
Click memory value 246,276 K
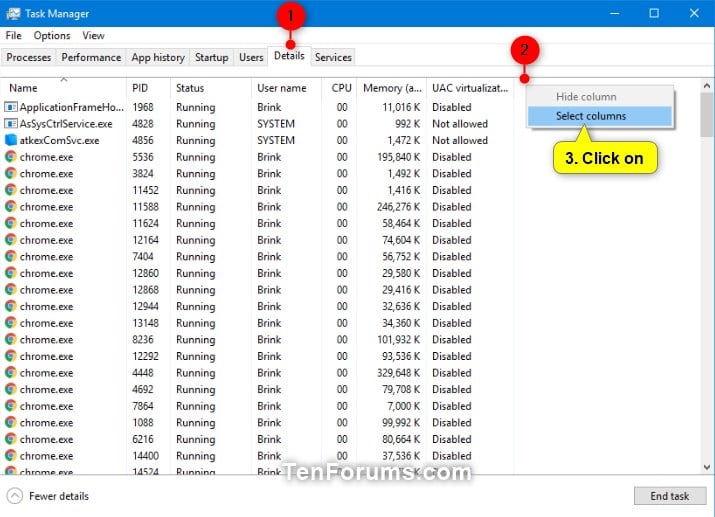399,207
